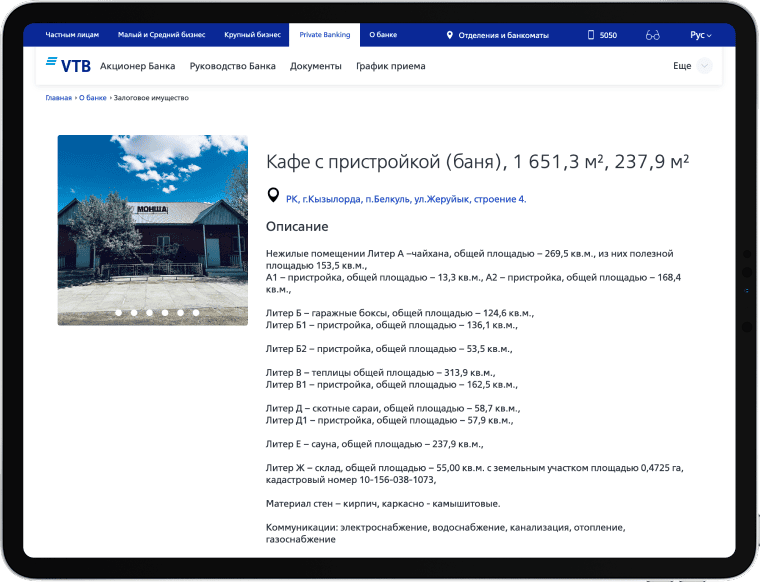Click the line 'Литер В – теплицы'
760x583 pixels.
click(380, 373)
